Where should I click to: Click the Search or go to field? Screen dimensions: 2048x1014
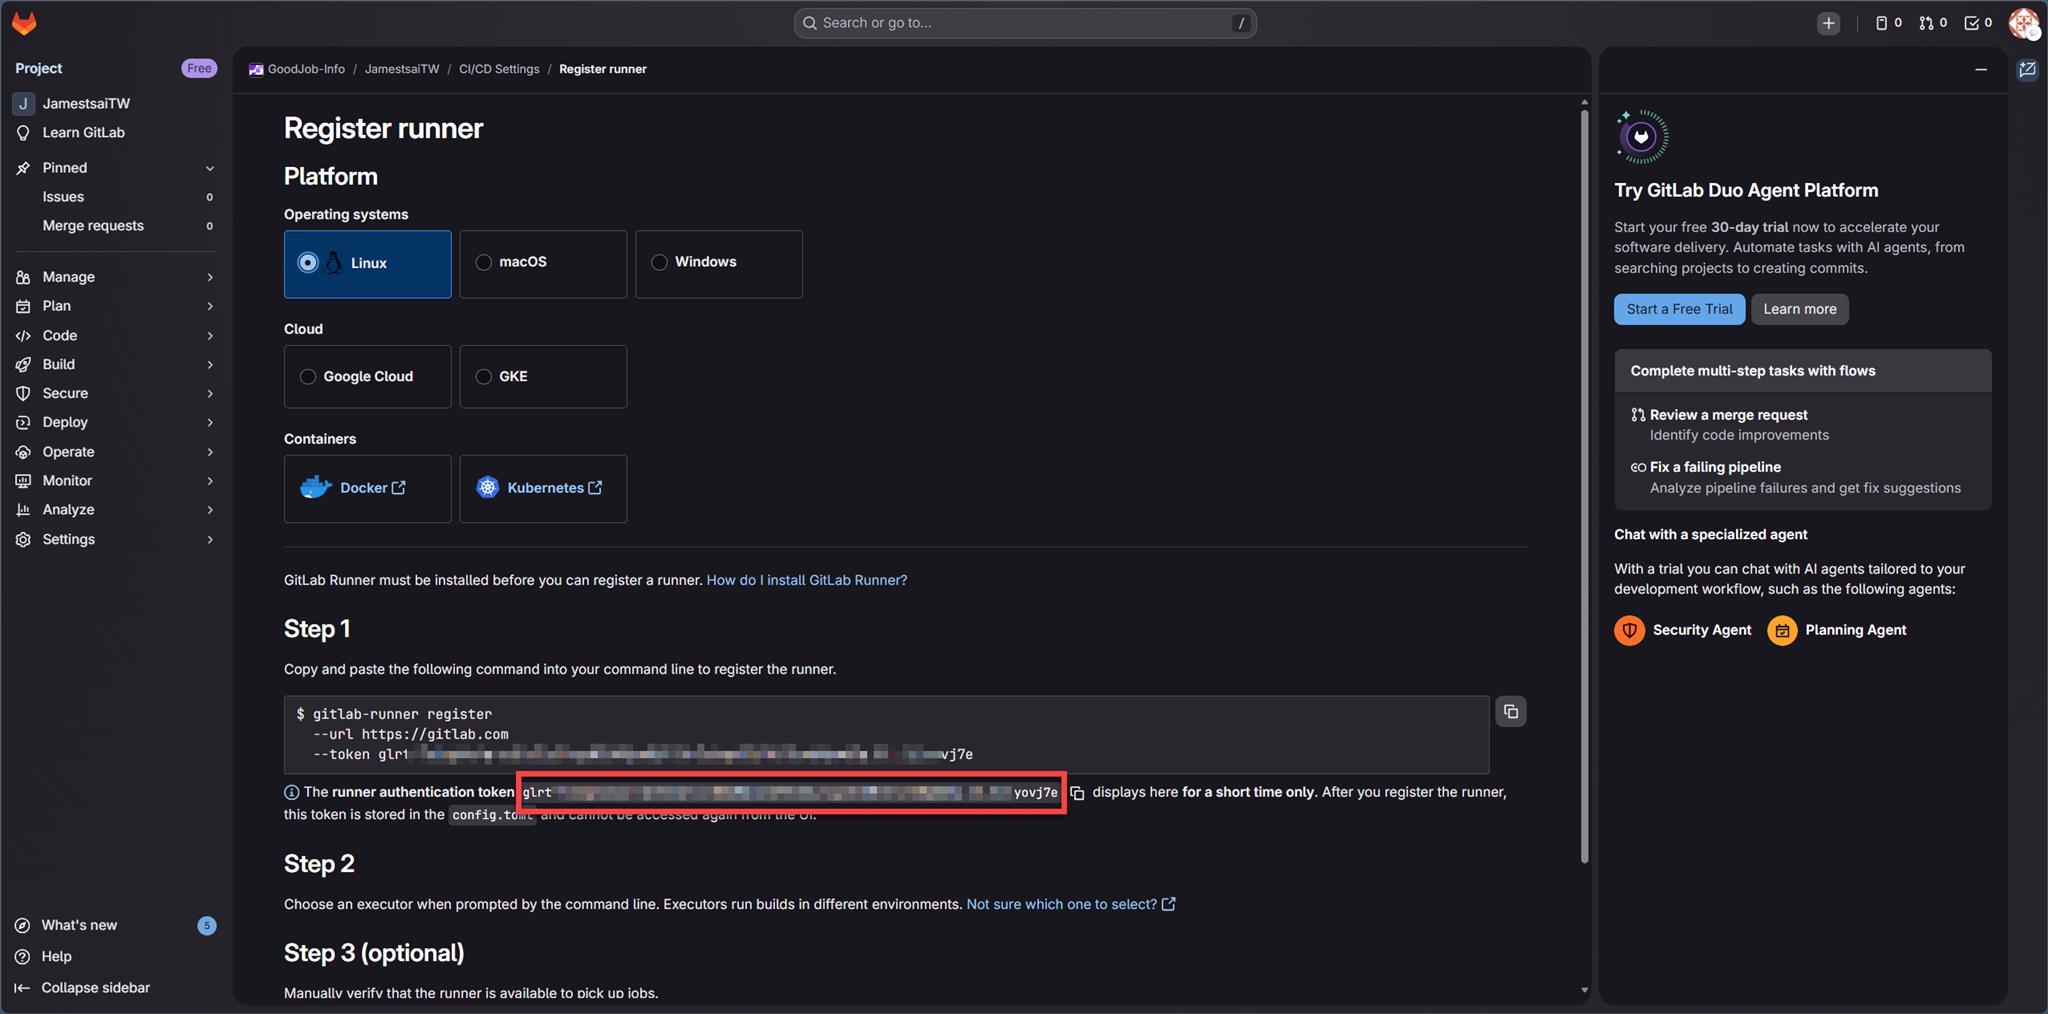1024,23
